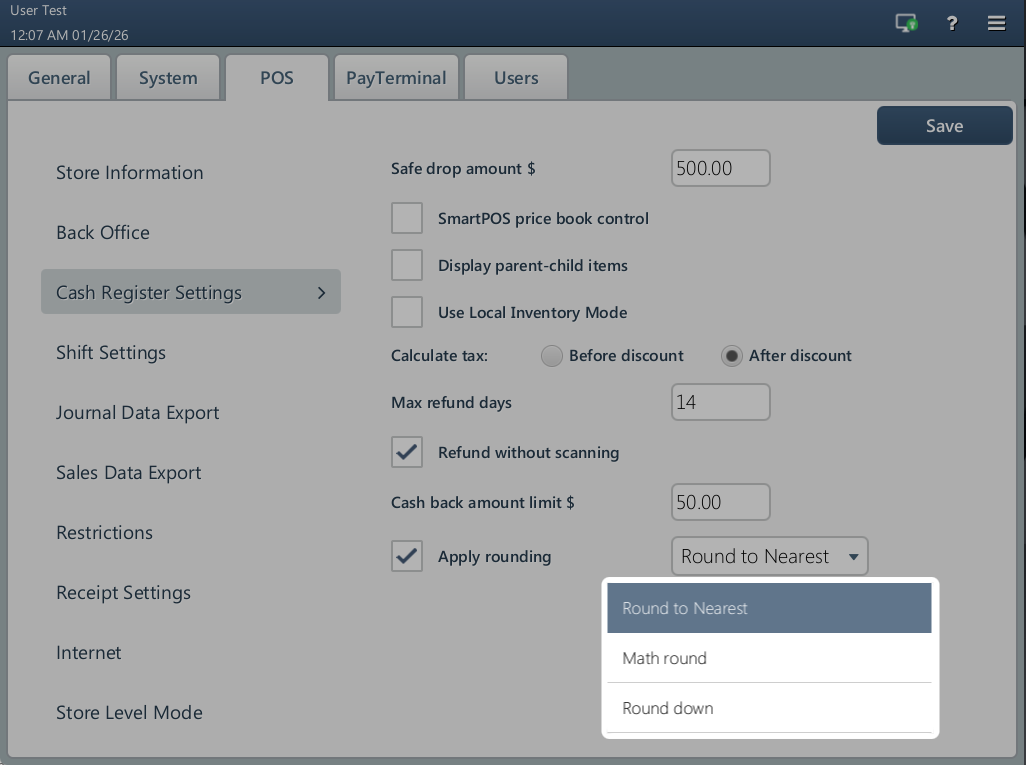Edit the Max refund days field
The width and height of the screenshot is (1026, 765).
(x=720, y=403)
